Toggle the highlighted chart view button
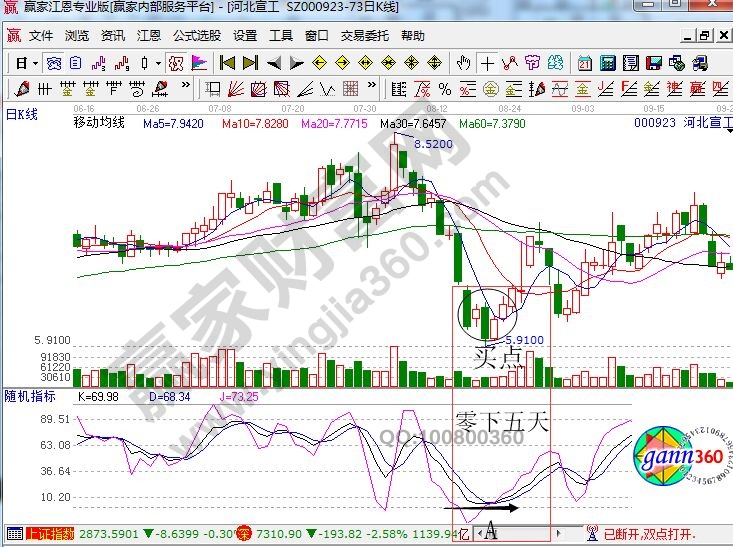733x547 pixels. point(175,62)
